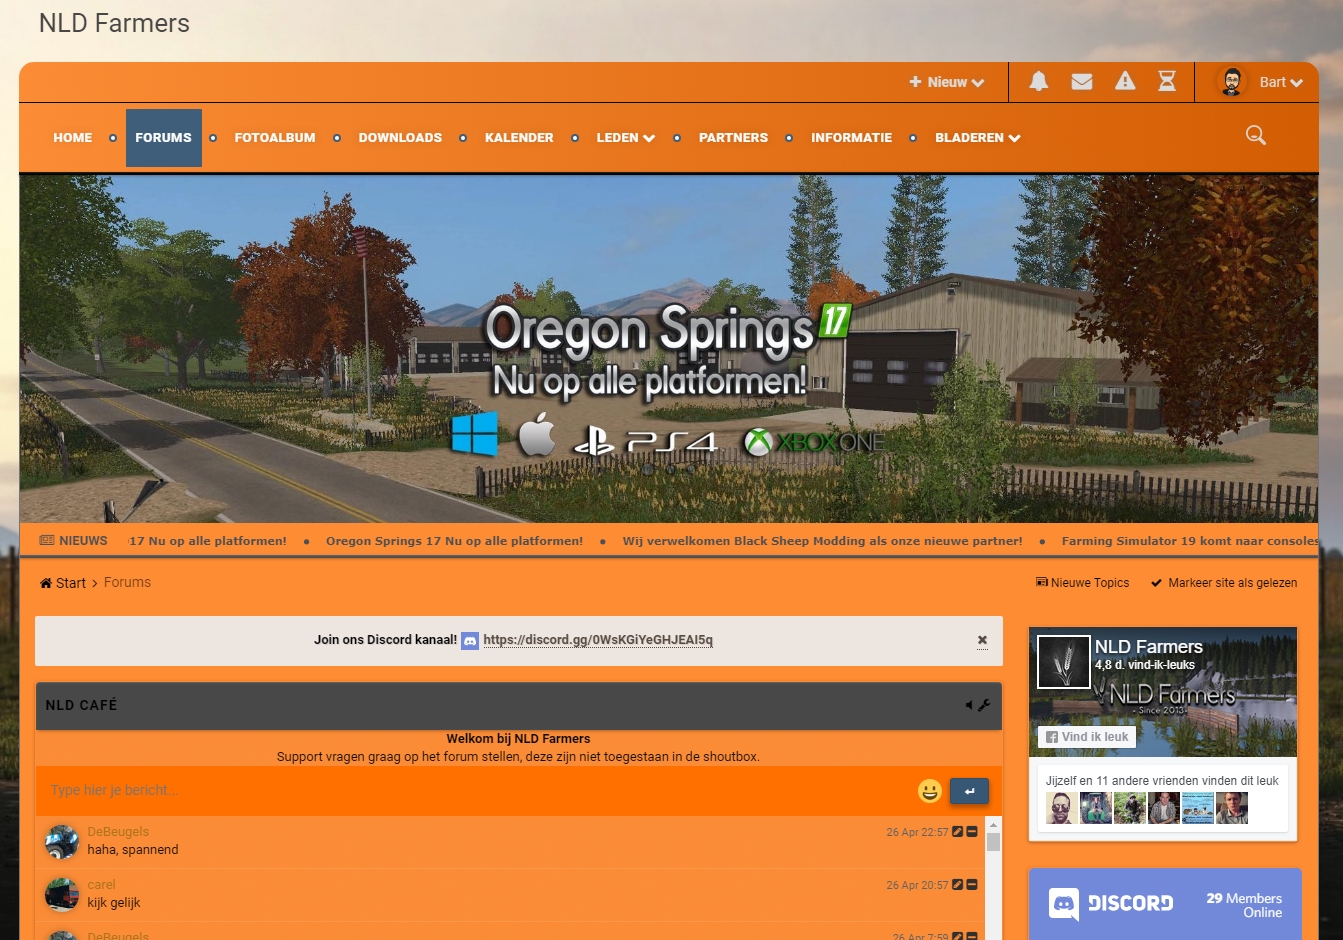Edit carel 20:57 shout via pencil
This screenshot has width=1343, height=940.
click(x=957, y=885)
